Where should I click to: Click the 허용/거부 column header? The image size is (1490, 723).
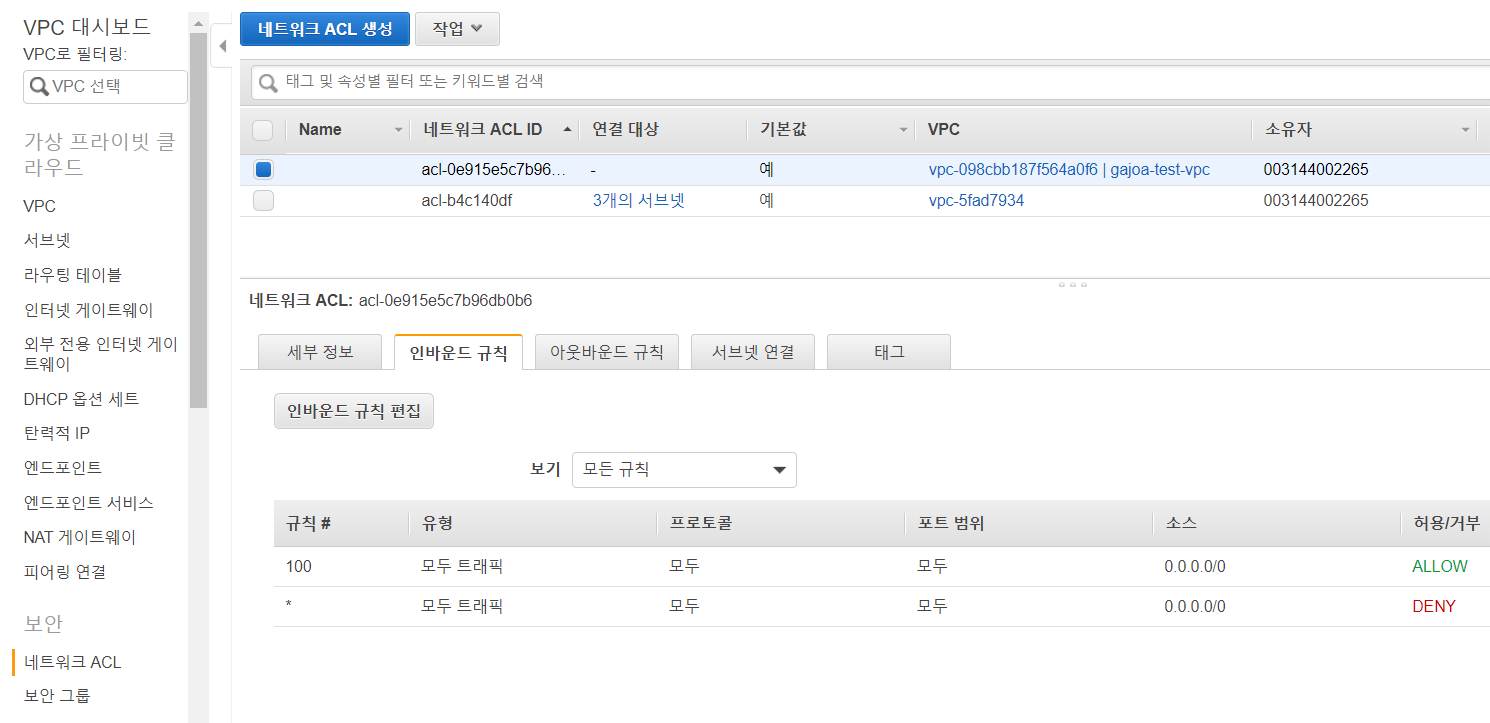[1446, 524]
